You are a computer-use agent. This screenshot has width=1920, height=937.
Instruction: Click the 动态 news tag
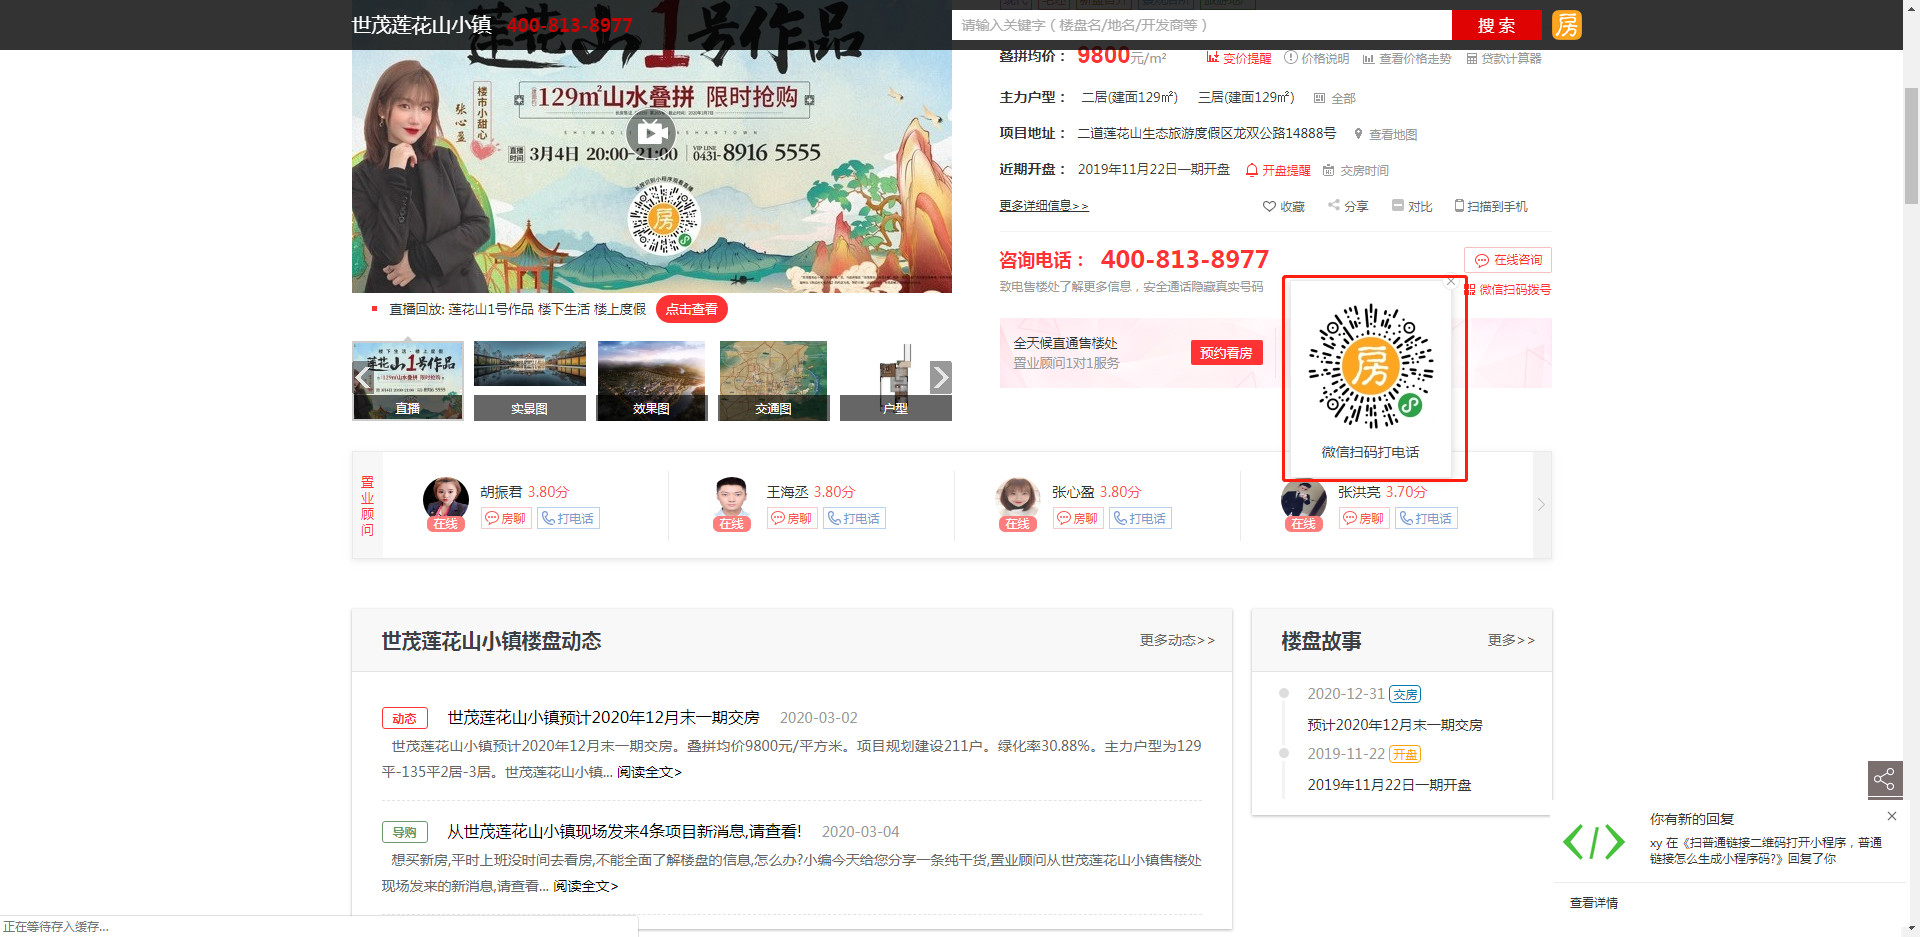(x=405, y=718)
